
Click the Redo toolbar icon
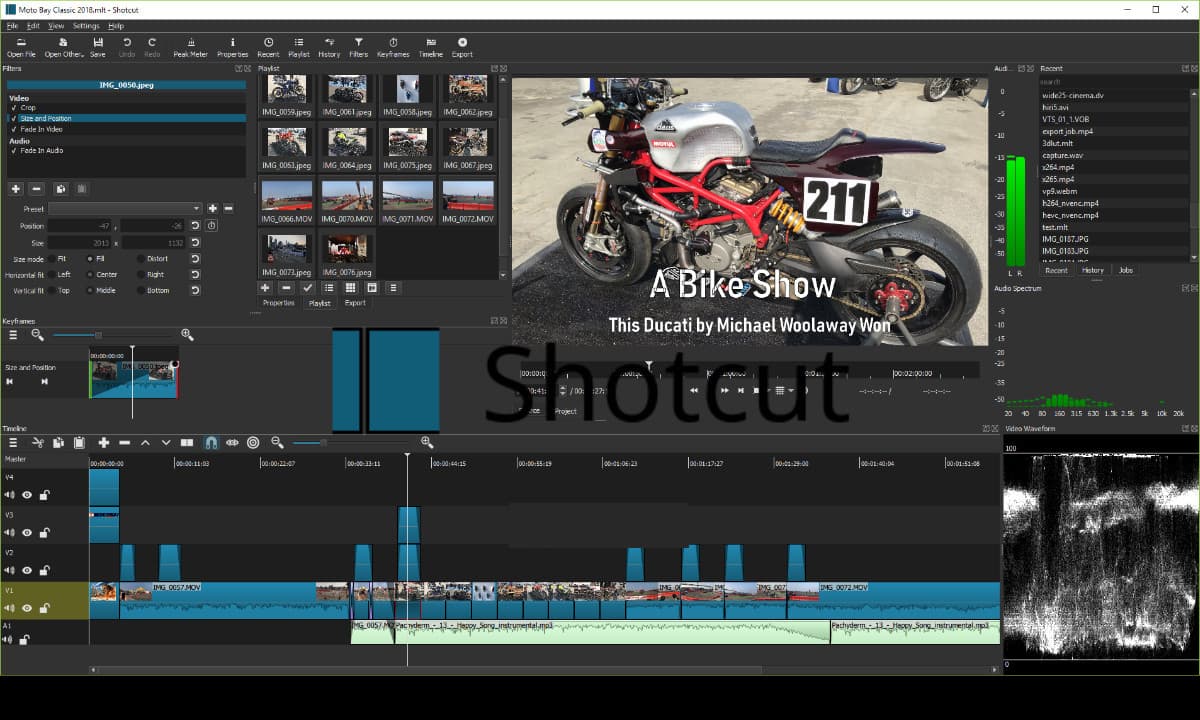(152, 47)
